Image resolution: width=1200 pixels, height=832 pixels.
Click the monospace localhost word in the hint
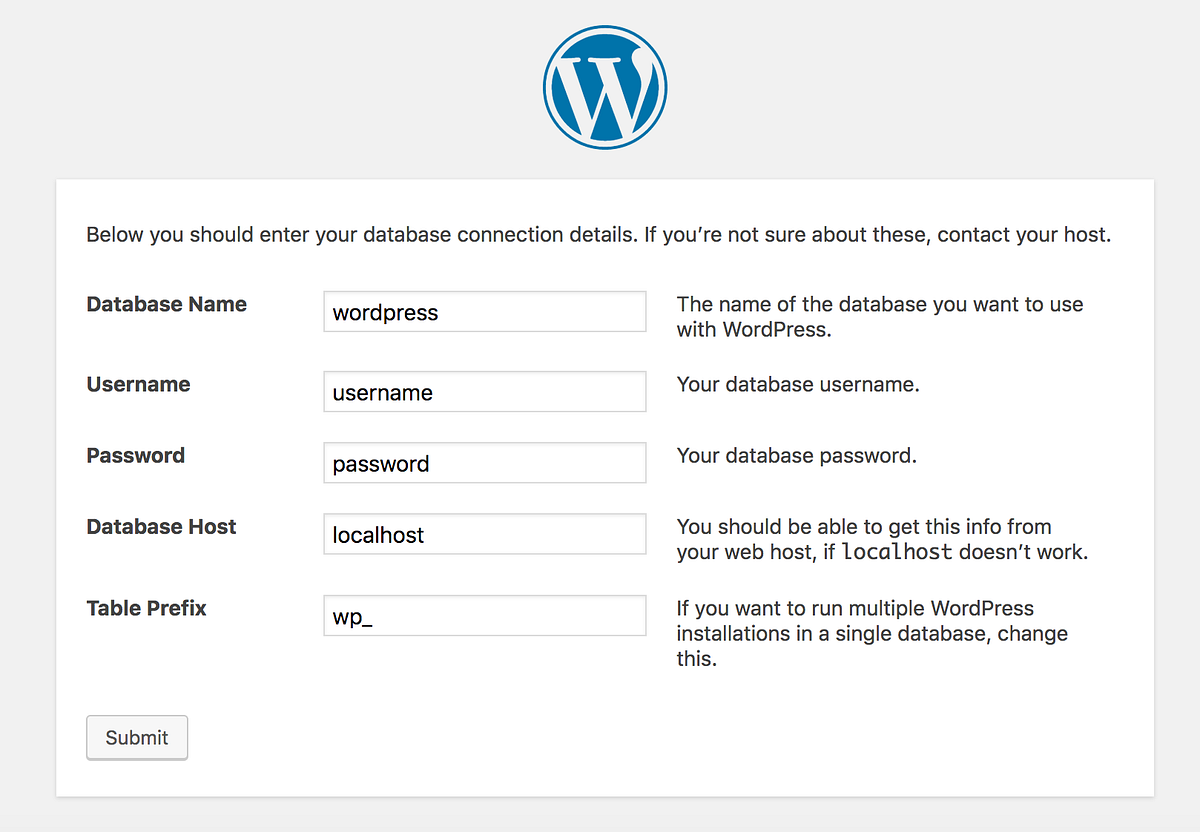click(897, 552)
